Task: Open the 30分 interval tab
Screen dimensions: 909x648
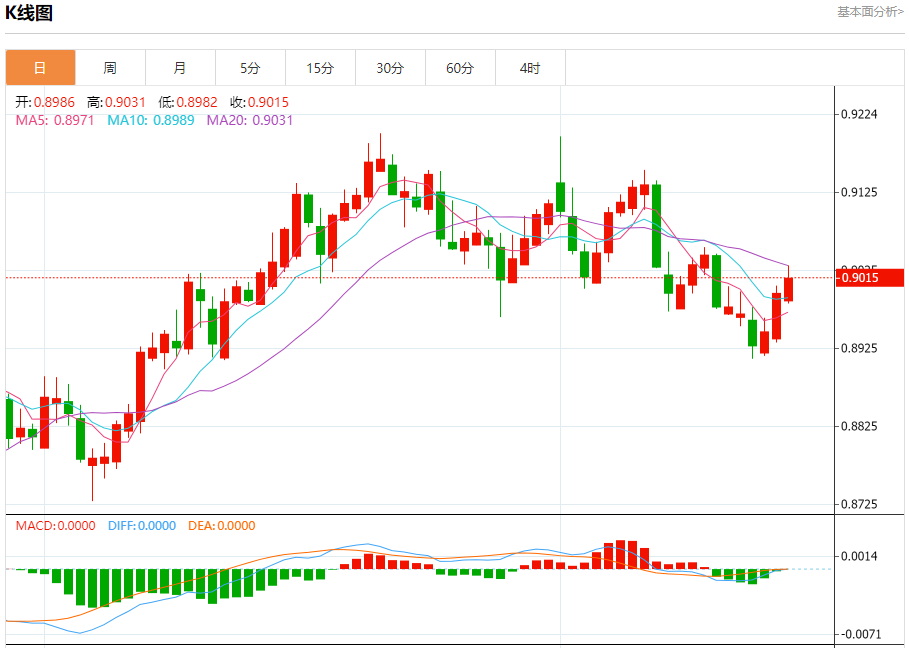Action: (x=390, y=68)
